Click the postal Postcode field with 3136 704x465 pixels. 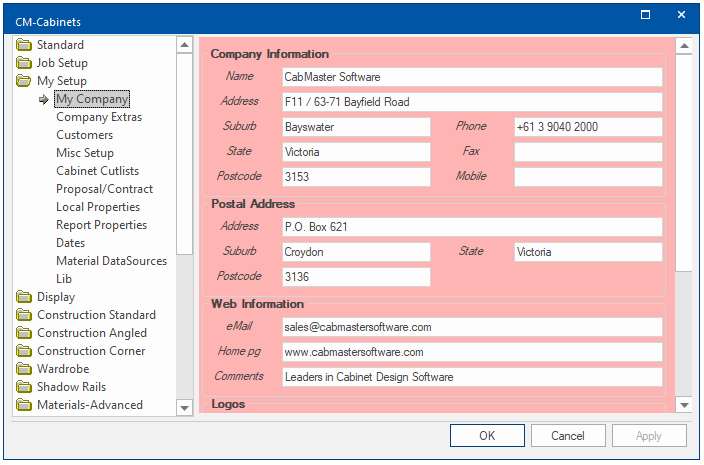coord(356,277)
